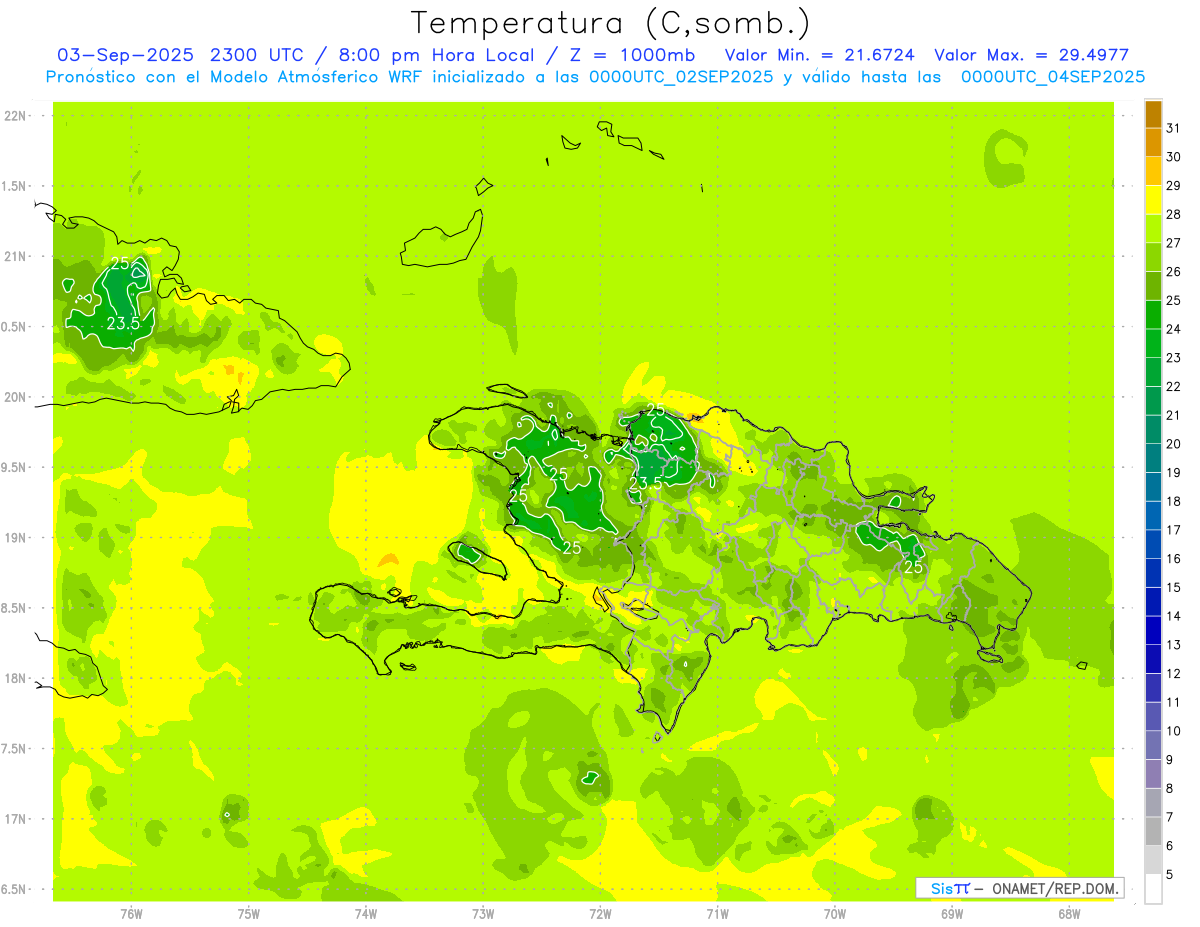This screenshot has height=927, width=1200.
Task: Click the "17N" latitude axis label
Action: click(x=16, y=820)
